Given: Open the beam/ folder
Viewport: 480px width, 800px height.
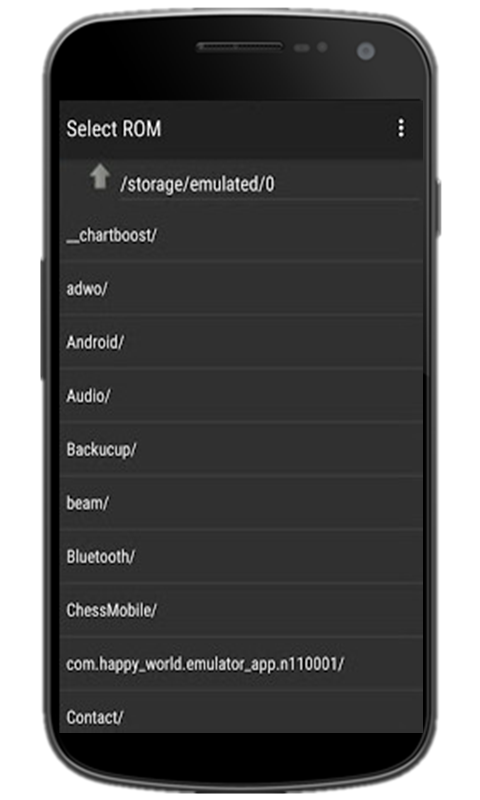Looking at the screenshot, I should [241, 503].
